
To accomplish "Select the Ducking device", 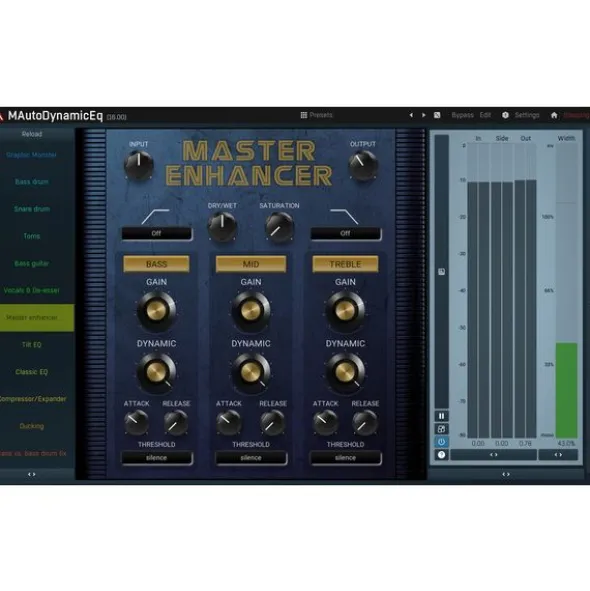I will tap(32, 426).
